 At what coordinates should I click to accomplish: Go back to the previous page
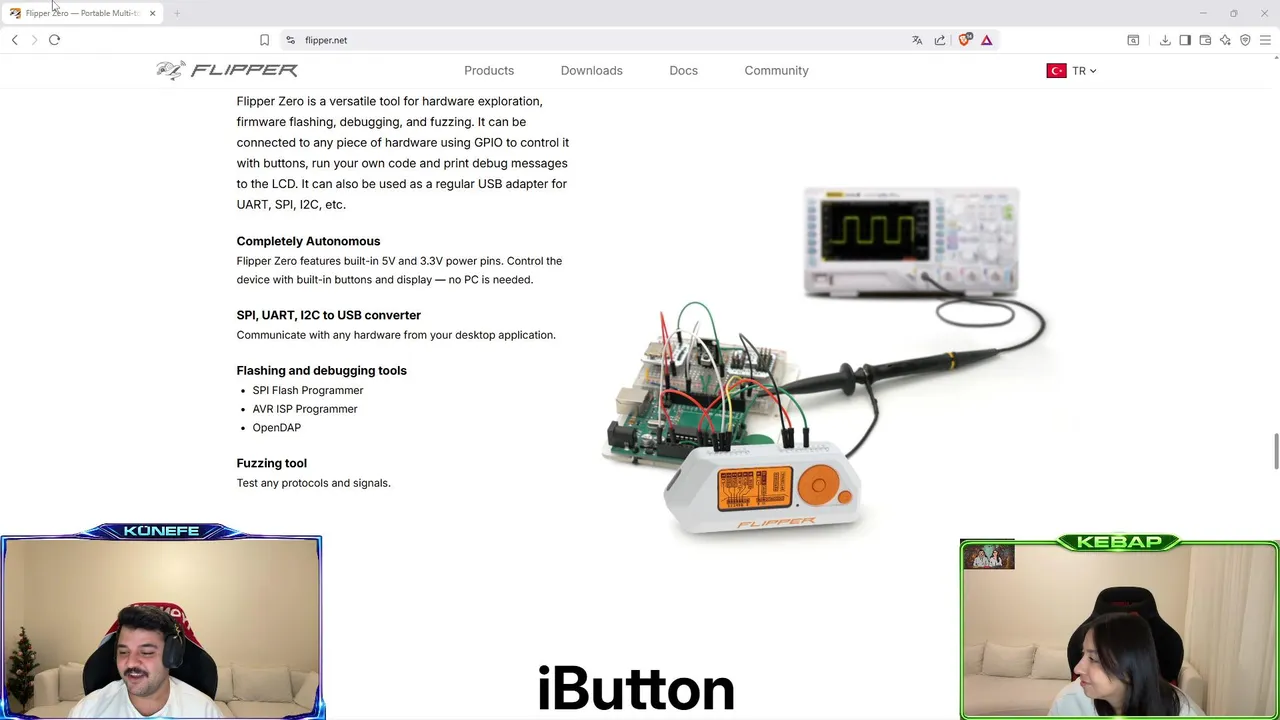pyautogui.click(x=14, y=40)
